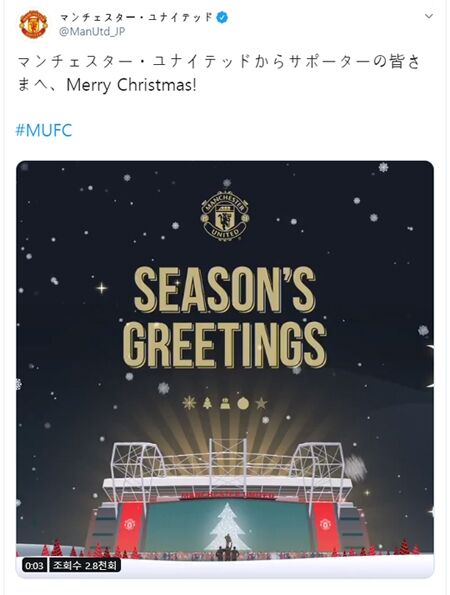Click the gold club crest in video

[225, 215]
